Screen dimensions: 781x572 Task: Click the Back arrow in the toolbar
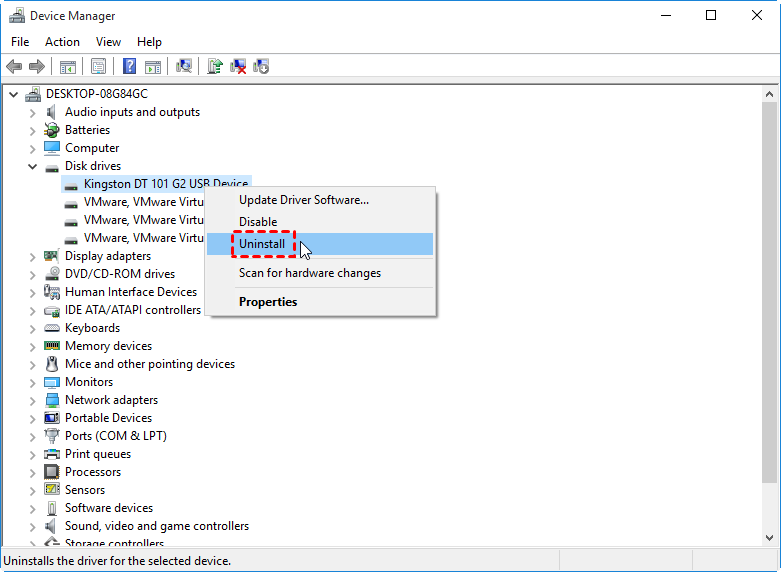[x=14, y=66]
